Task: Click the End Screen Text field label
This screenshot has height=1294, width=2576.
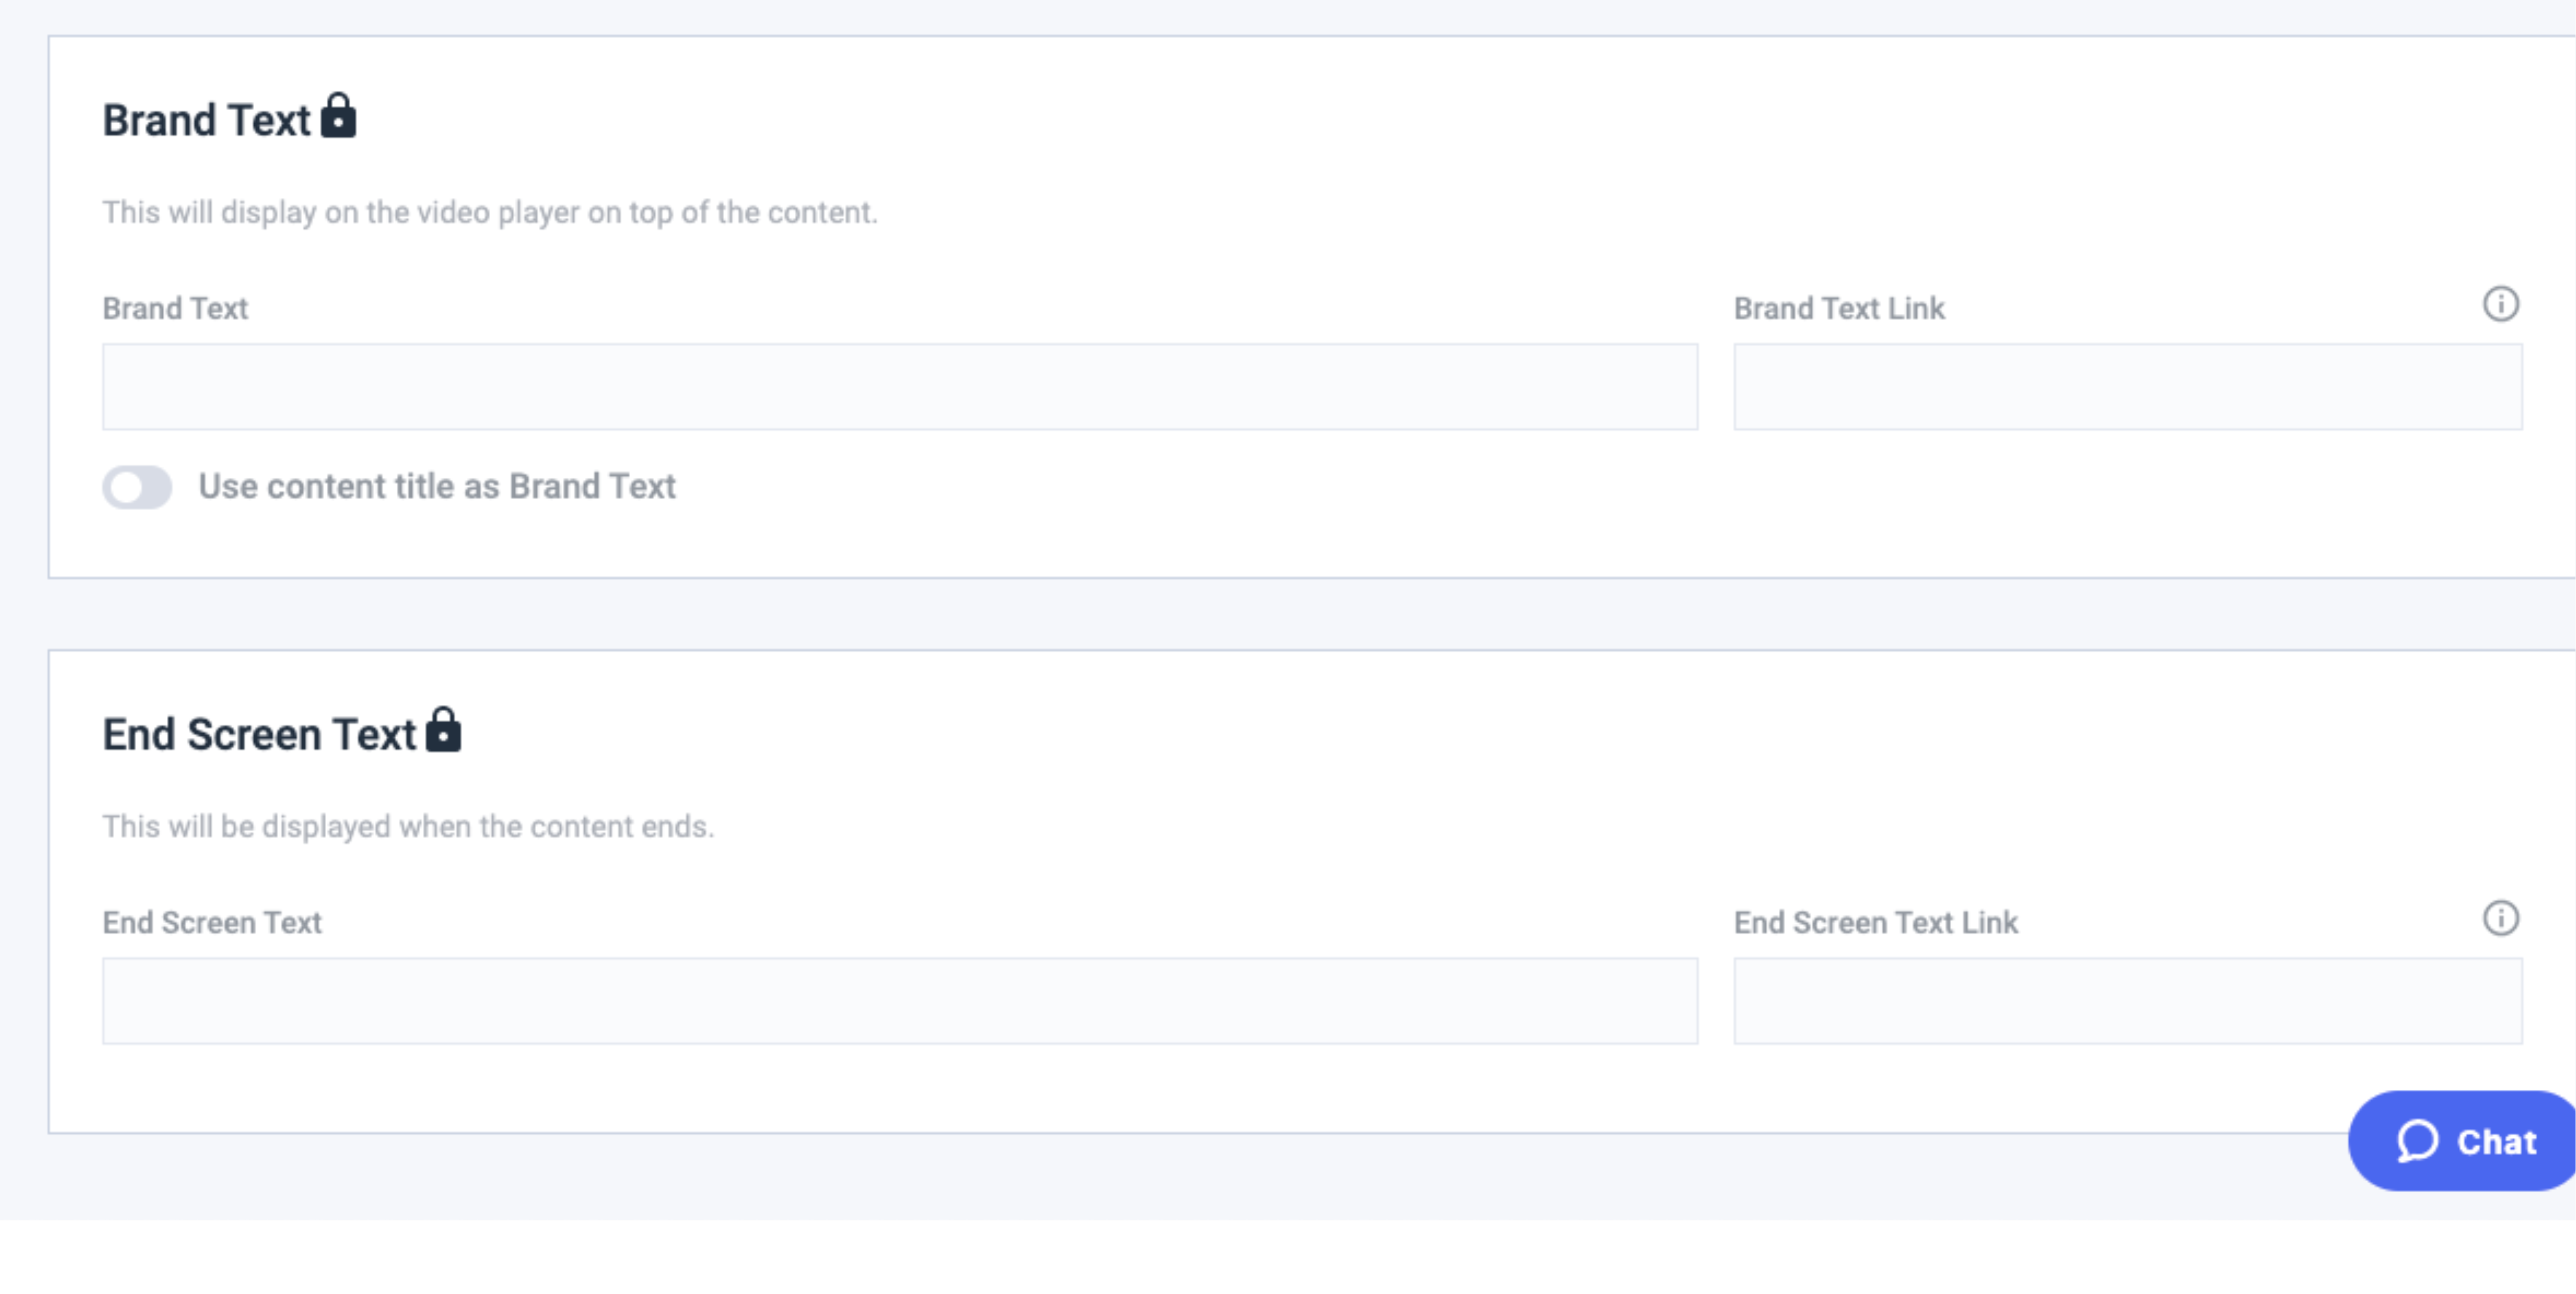Action: 212,922
